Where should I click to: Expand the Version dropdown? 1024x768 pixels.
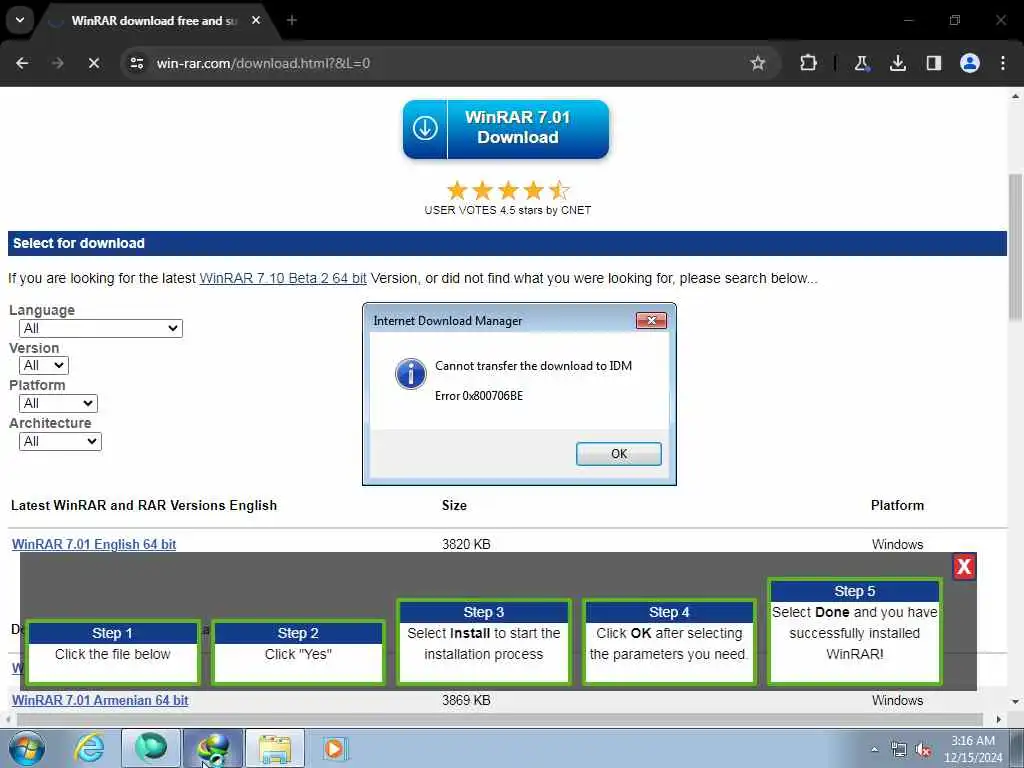(x=44, y=365)
